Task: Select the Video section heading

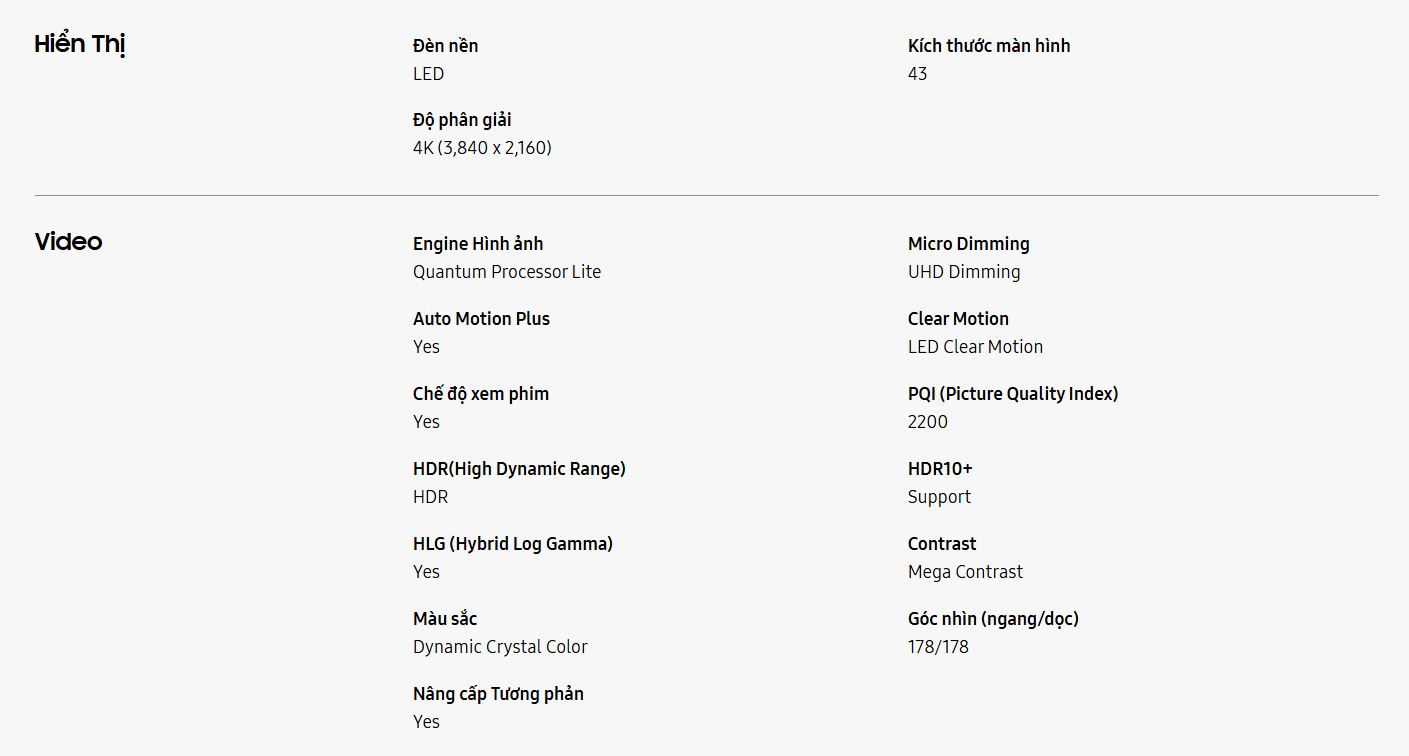Action: (69, 242)
